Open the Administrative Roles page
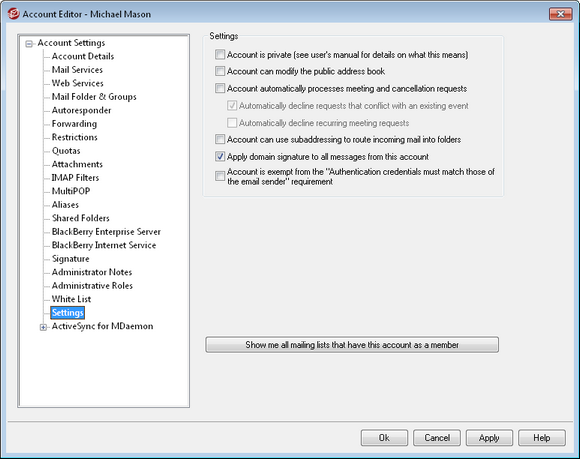580x459 pixels. (x=92, y=286)
